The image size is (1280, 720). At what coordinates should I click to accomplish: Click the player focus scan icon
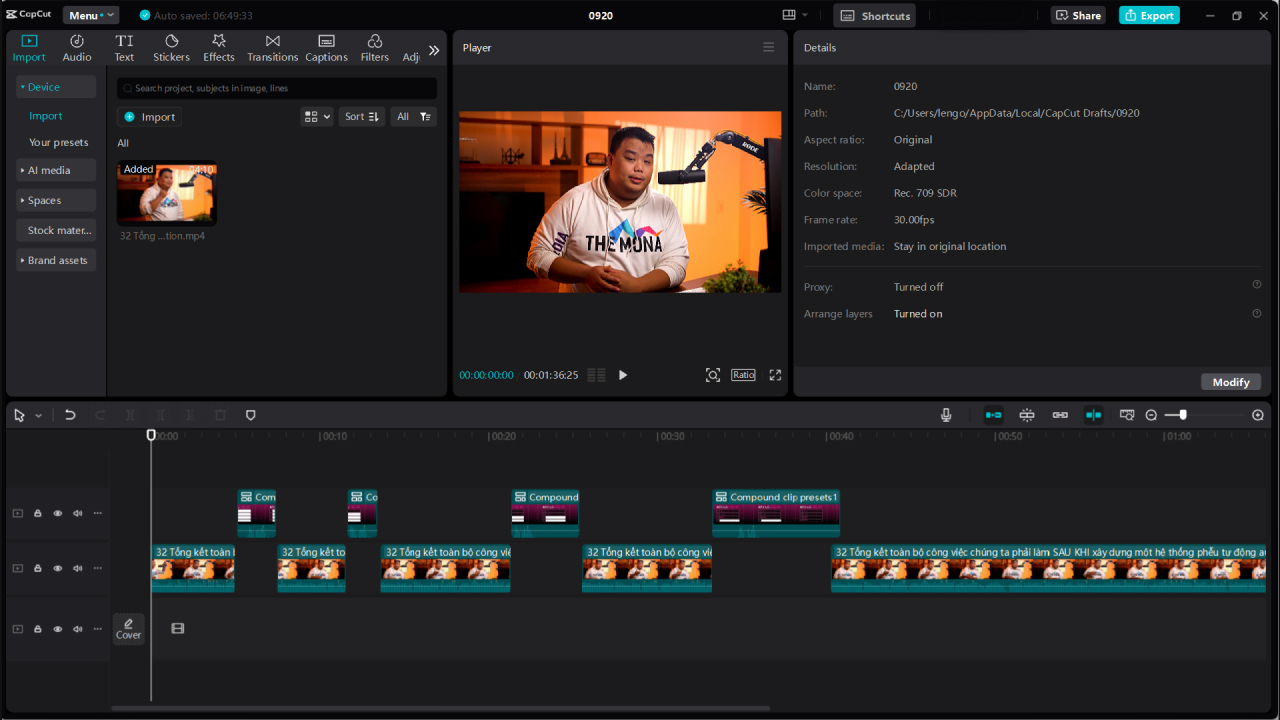click(x=712, y=375)
